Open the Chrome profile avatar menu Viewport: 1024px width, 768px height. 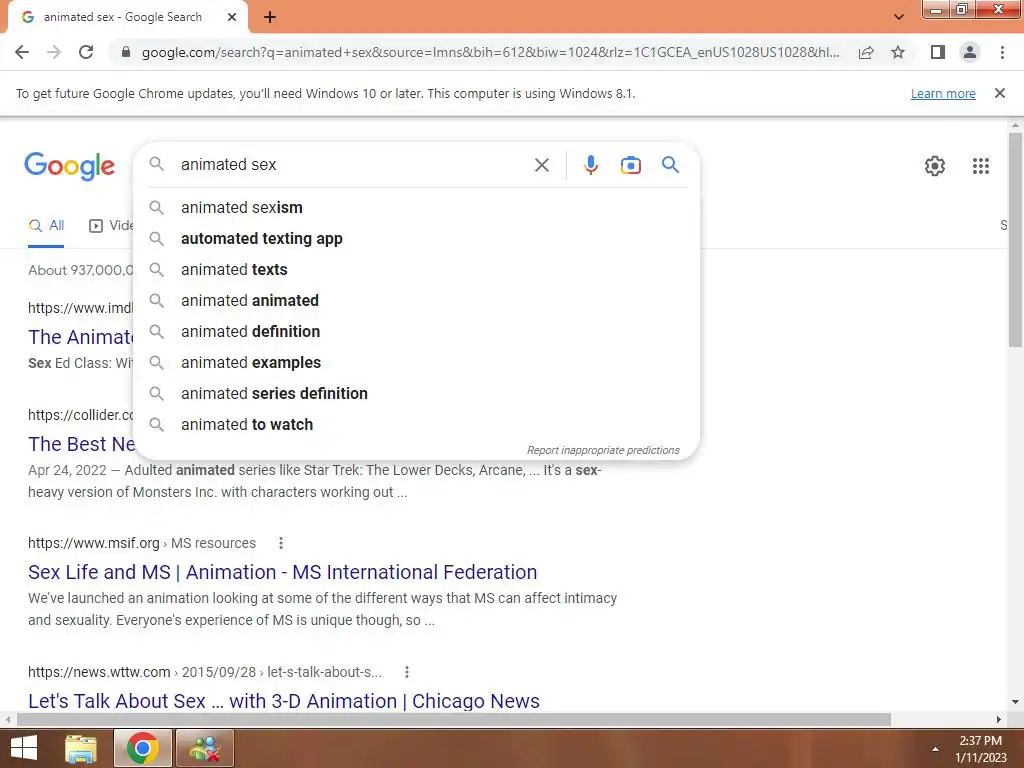tap(970, 52)
